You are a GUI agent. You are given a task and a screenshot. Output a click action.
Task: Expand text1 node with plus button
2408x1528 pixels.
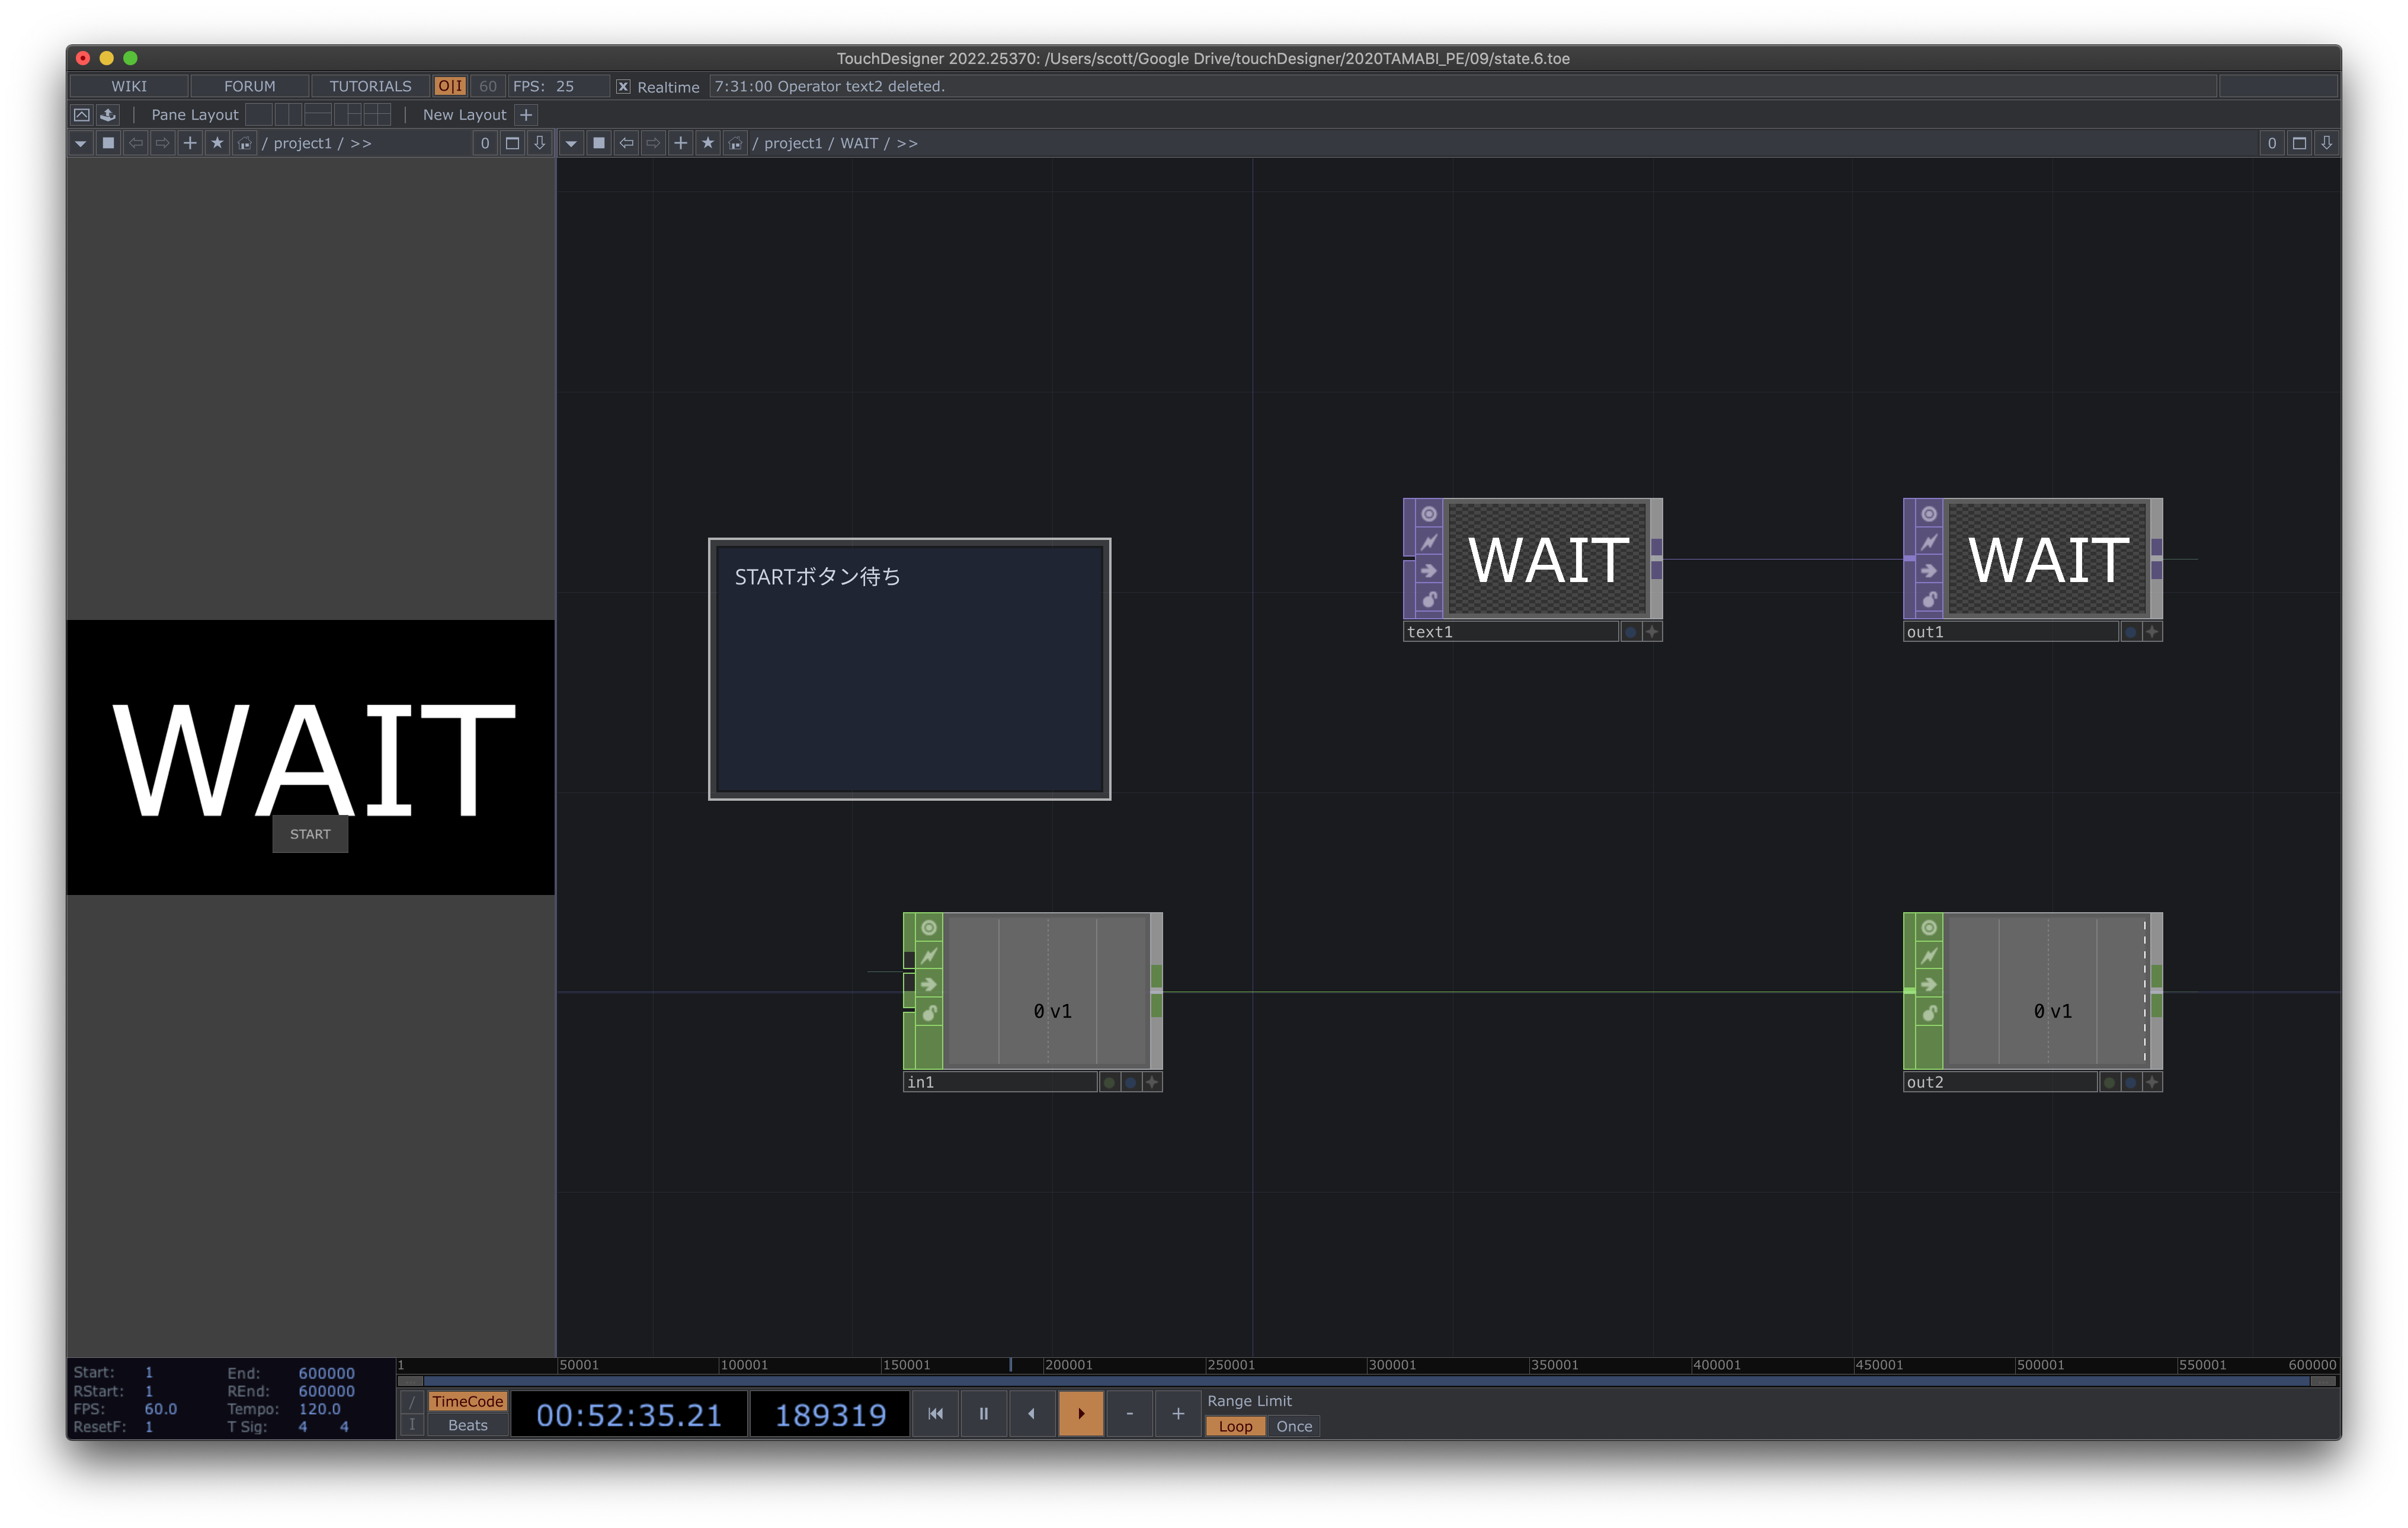[1651, 632]
